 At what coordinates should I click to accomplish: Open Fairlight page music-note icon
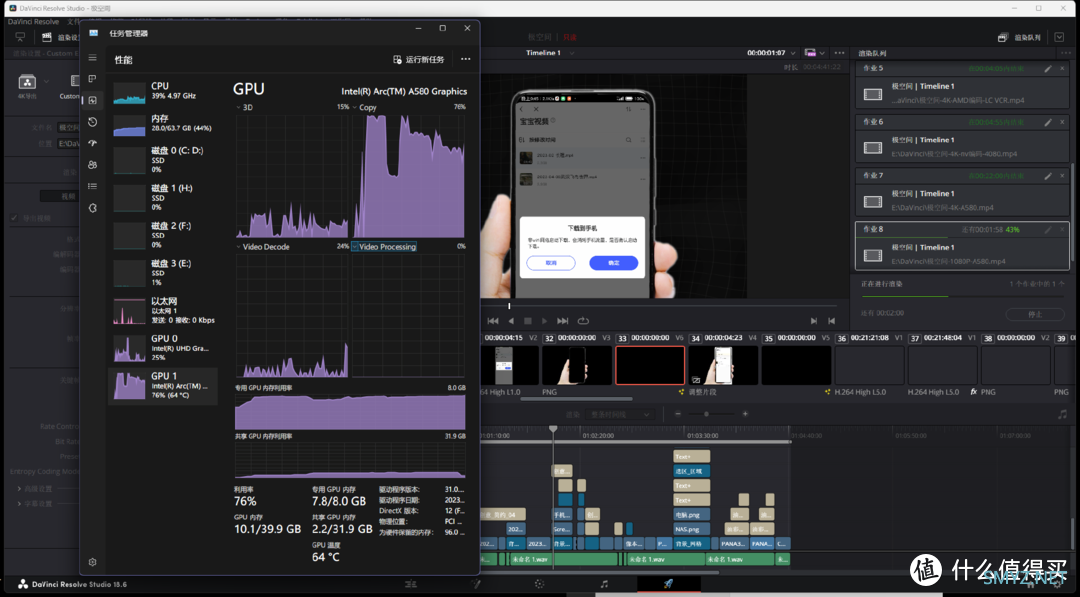[604, 584]
